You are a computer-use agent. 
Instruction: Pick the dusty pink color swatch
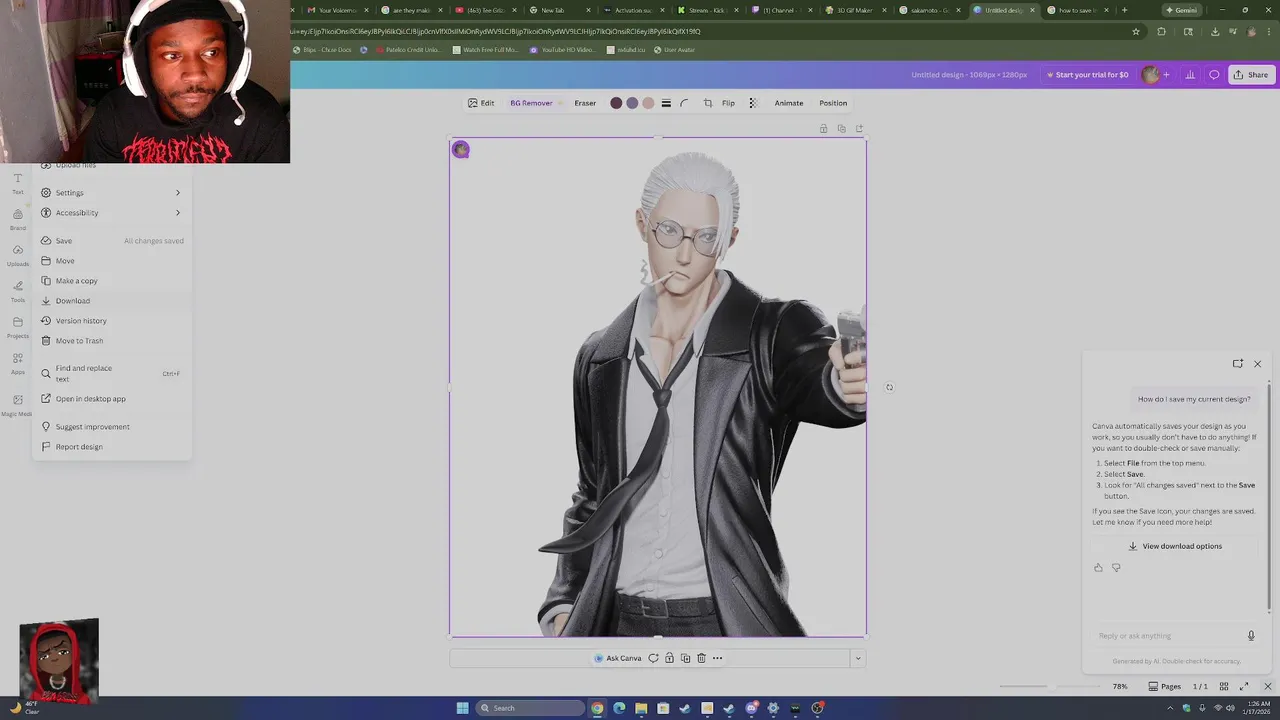(648, 103)
